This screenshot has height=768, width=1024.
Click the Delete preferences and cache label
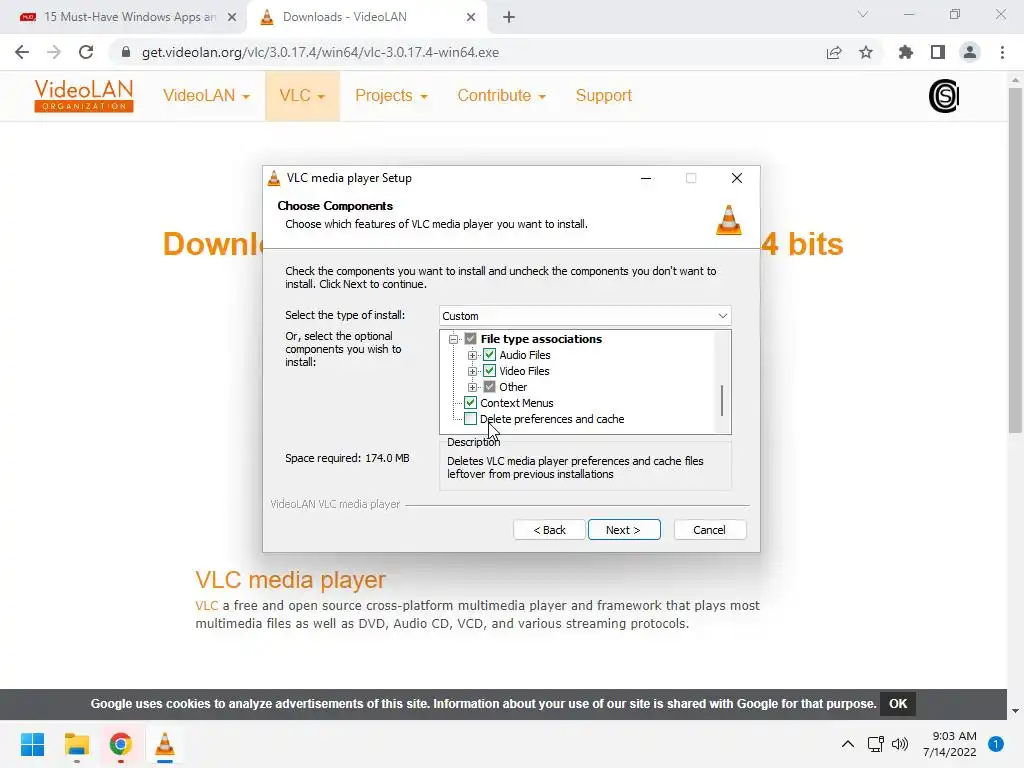coord(552,419)
